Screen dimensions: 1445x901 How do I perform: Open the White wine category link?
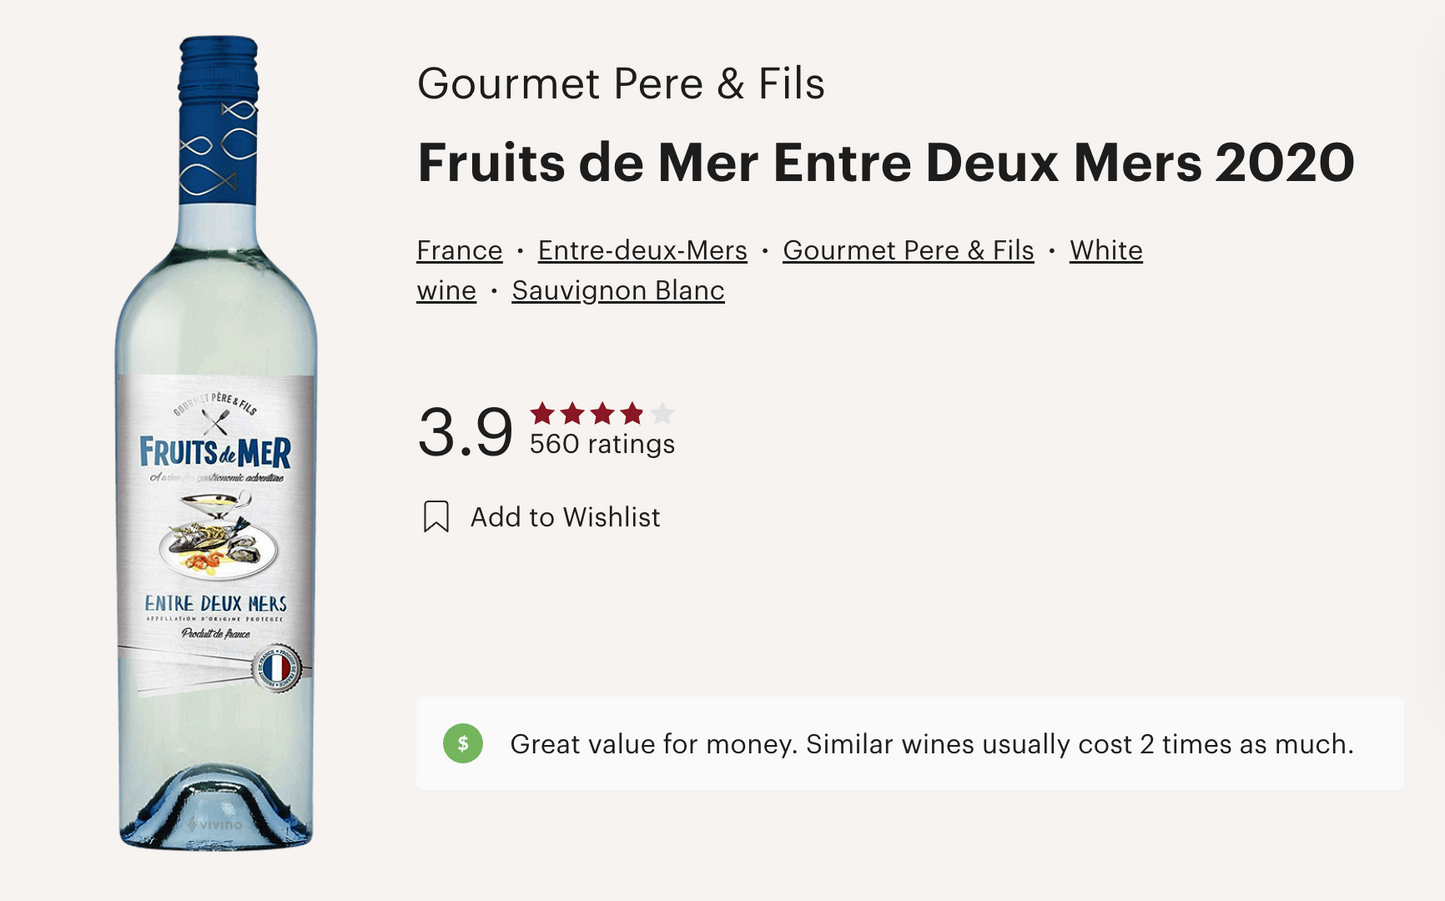(x=1105, y=250)
